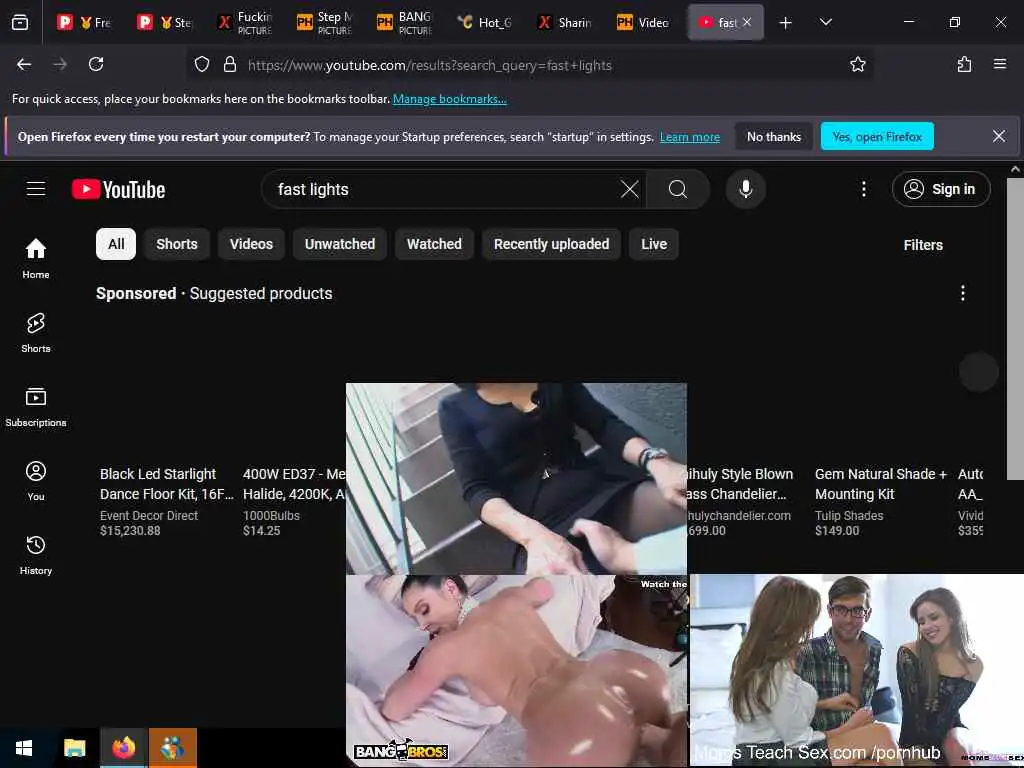
Task: Open the 'Learn more' link
Action: click(690, 137)
